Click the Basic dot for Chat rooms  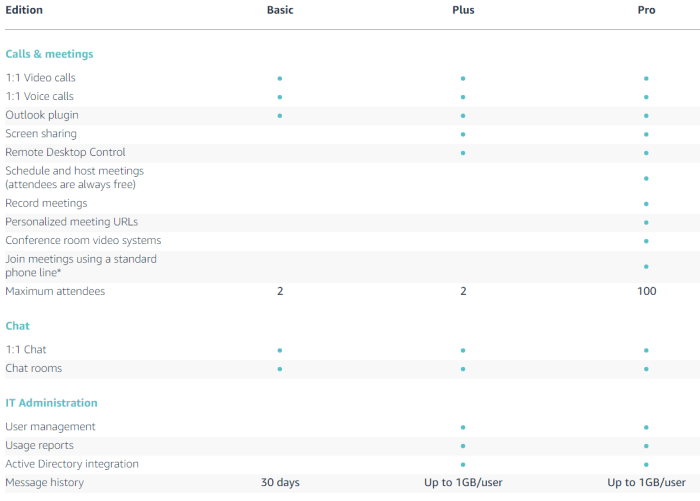coord(280,369)
